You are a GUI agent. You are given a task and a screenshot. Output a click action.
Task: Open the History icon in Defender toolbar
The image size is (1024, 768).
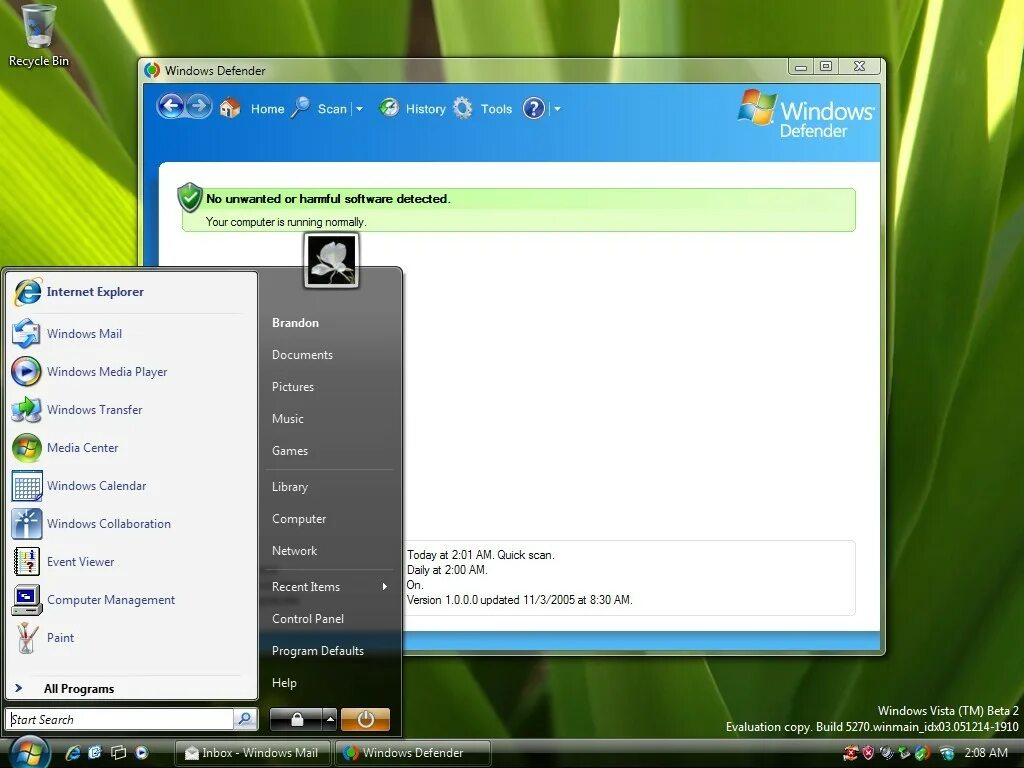click(389, 107)
